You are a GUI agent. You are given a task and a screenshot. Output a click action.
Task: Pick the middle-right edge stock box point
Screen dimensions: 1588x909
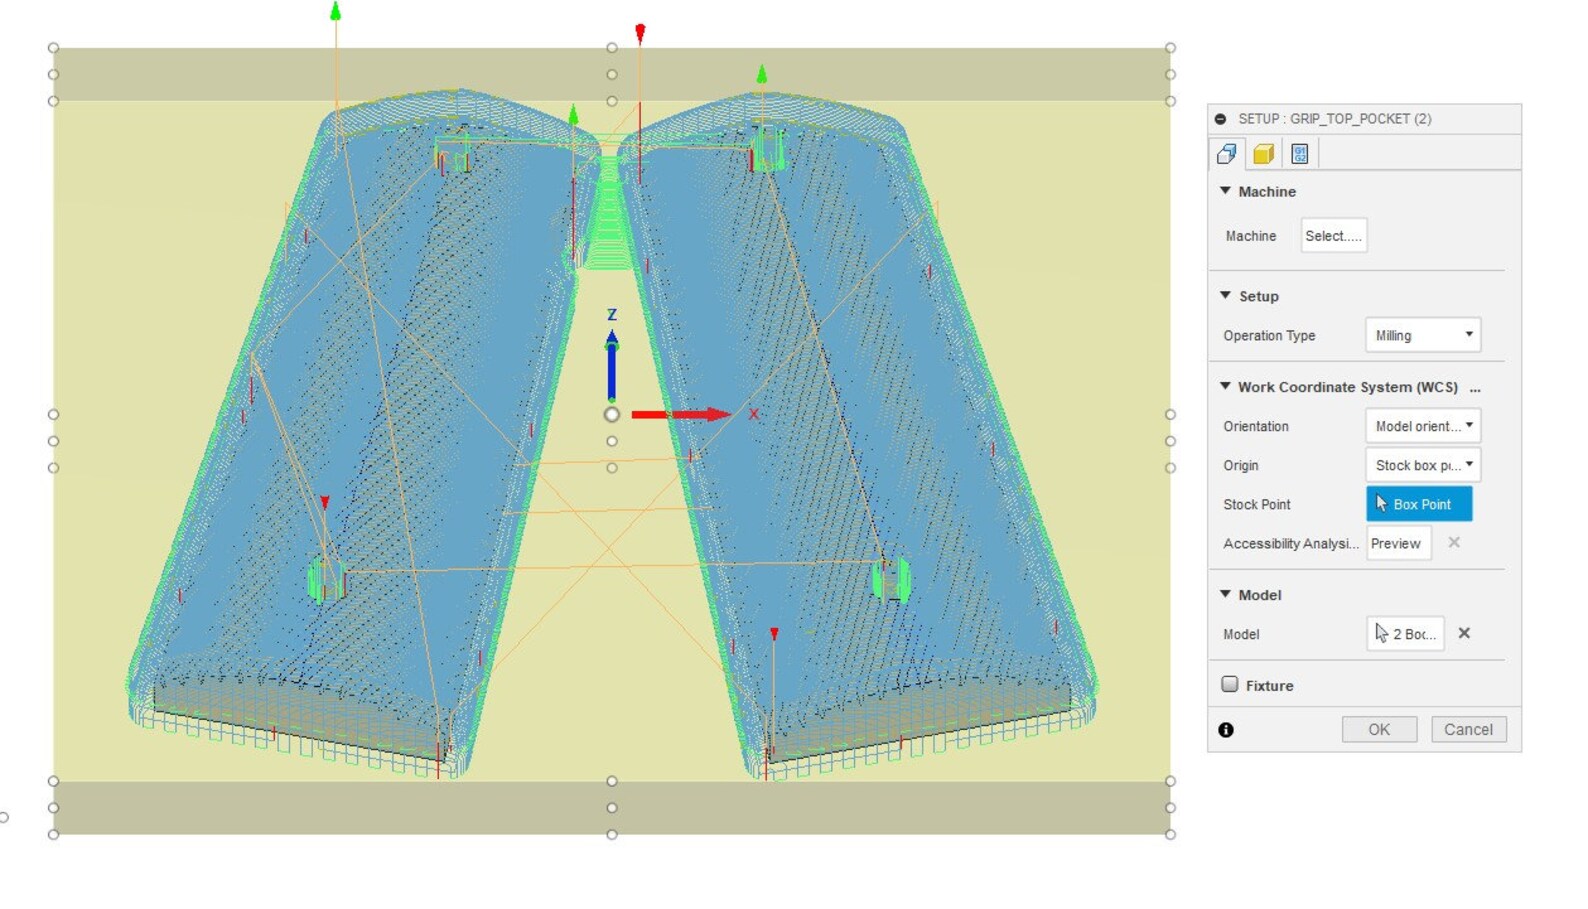(1170, 441)
